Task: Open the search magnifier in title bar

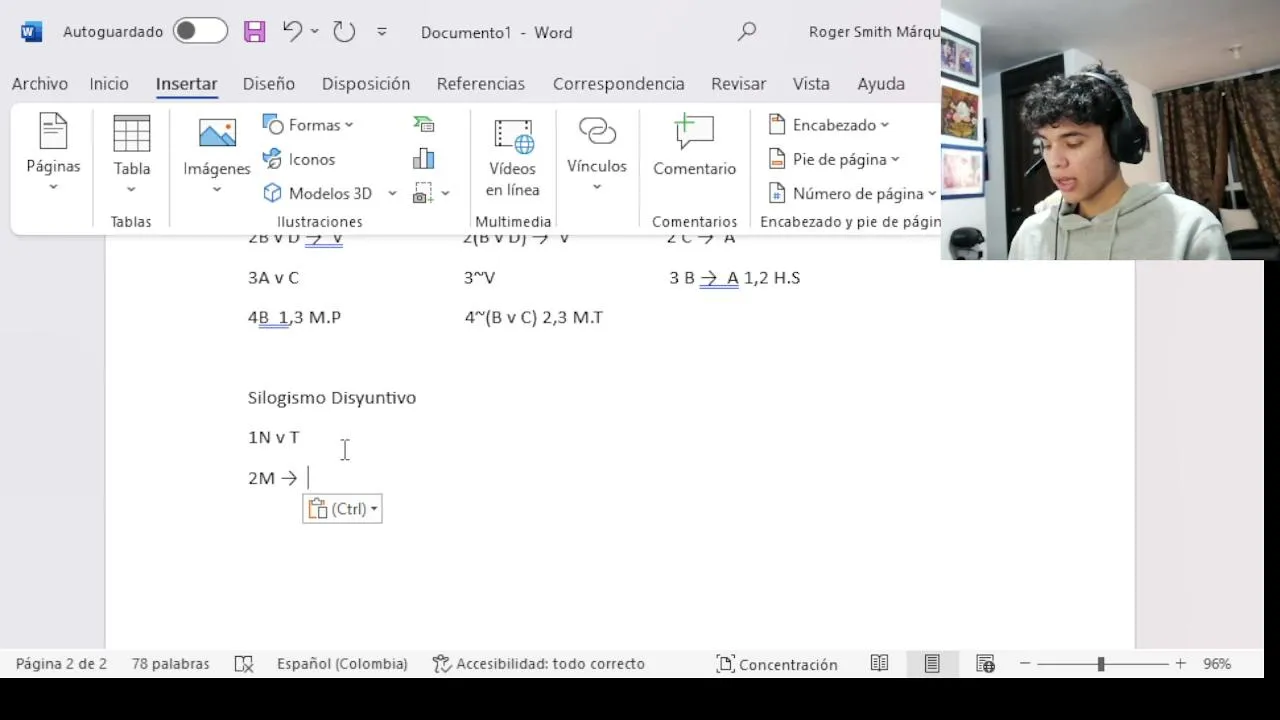Action: 747,32
